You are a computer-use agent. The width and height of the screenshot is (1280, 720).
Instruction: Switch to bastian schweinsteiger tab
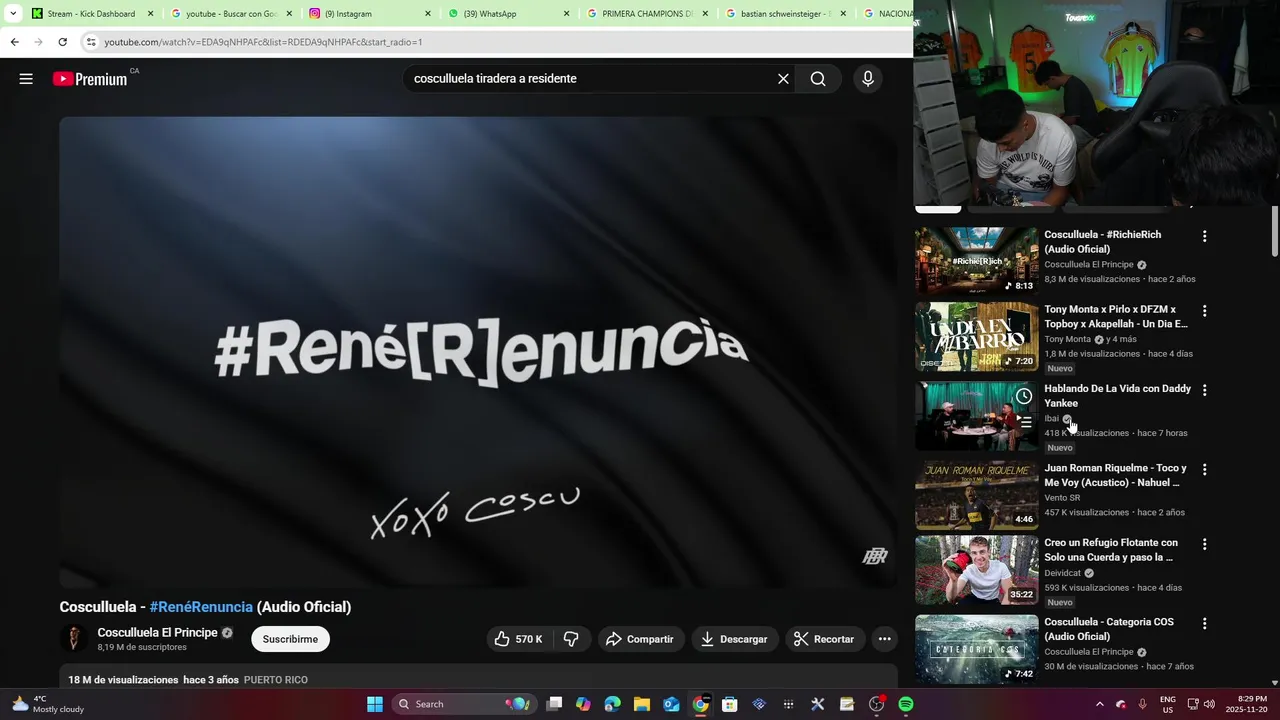pos(787,14)
